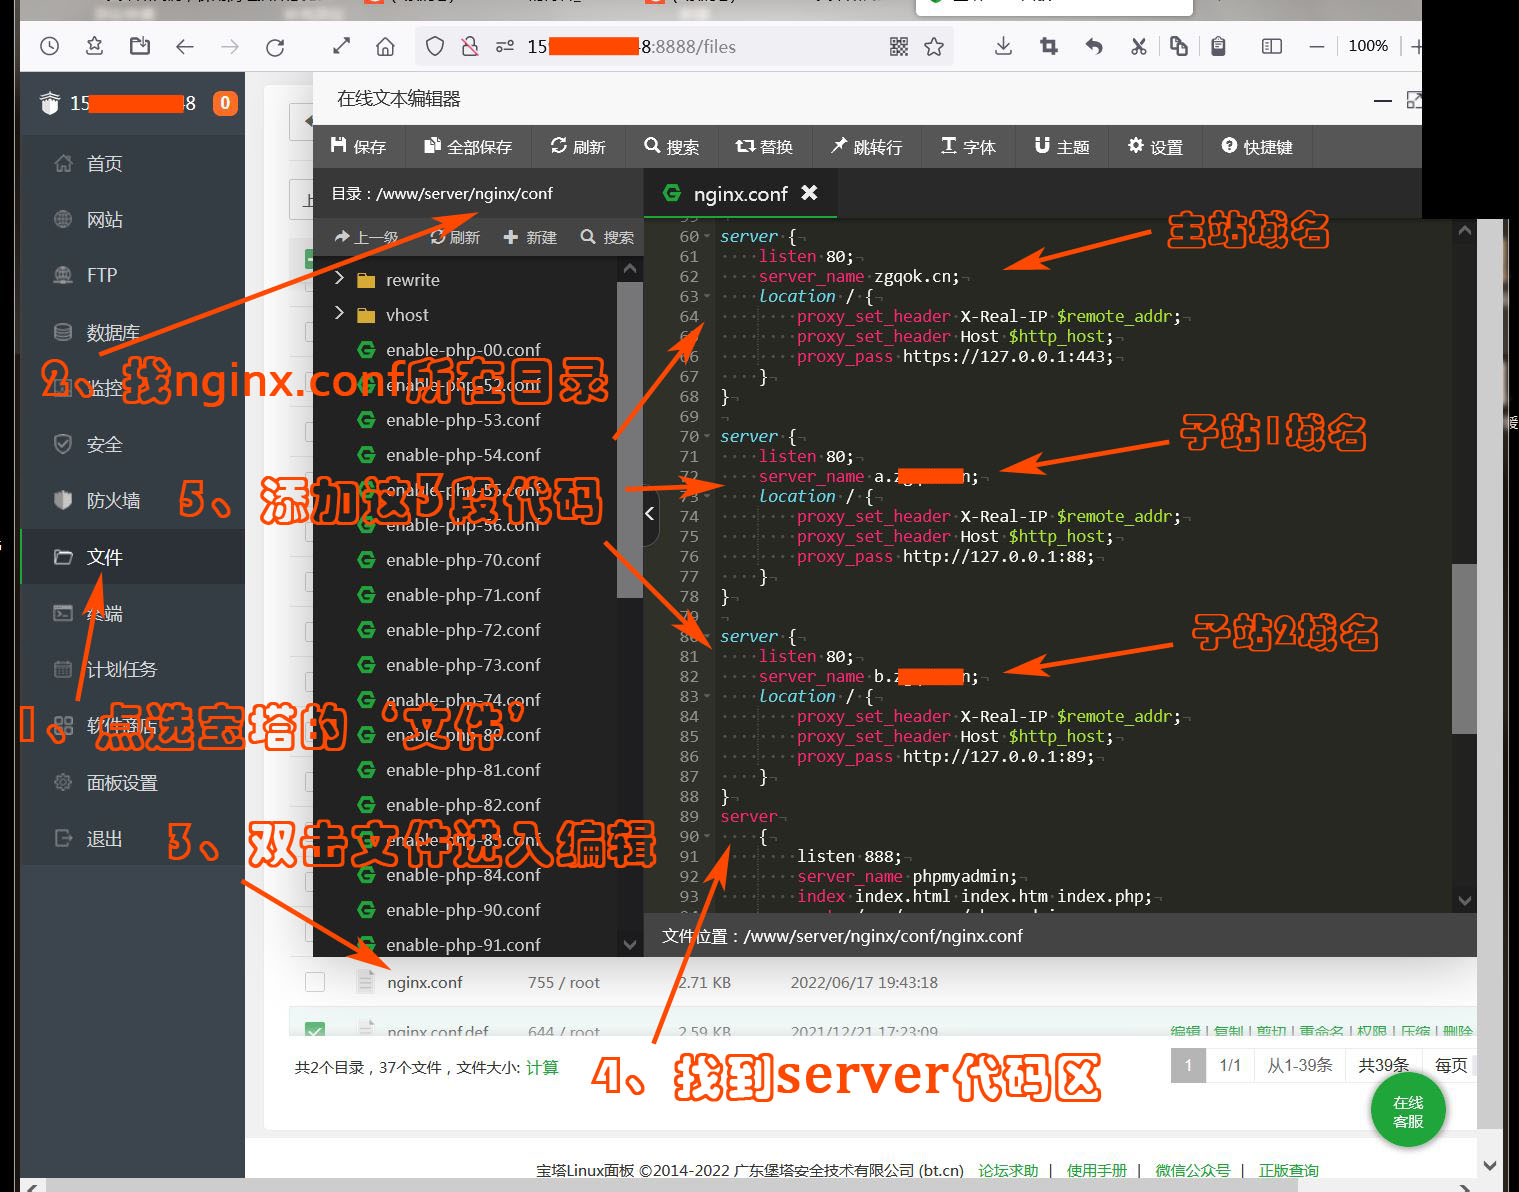Open the 正版查询 footer link
1519x1192 pixels.
pyautogui.click(x=1289, y=1170)
